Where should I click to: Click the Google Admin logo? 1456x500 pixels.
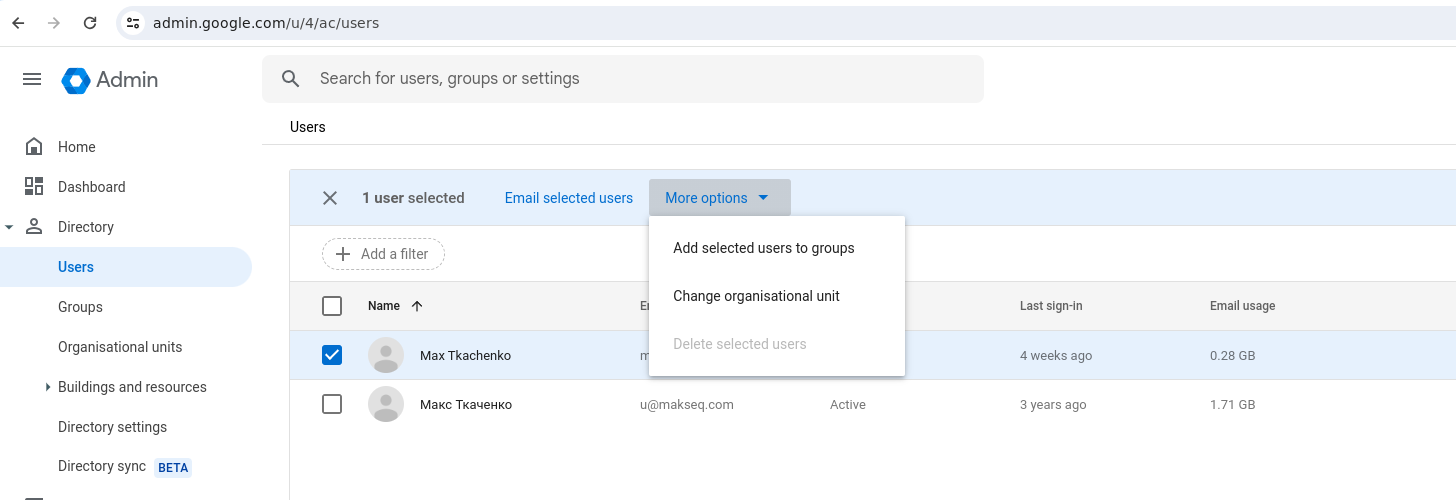tap(76, 80)
